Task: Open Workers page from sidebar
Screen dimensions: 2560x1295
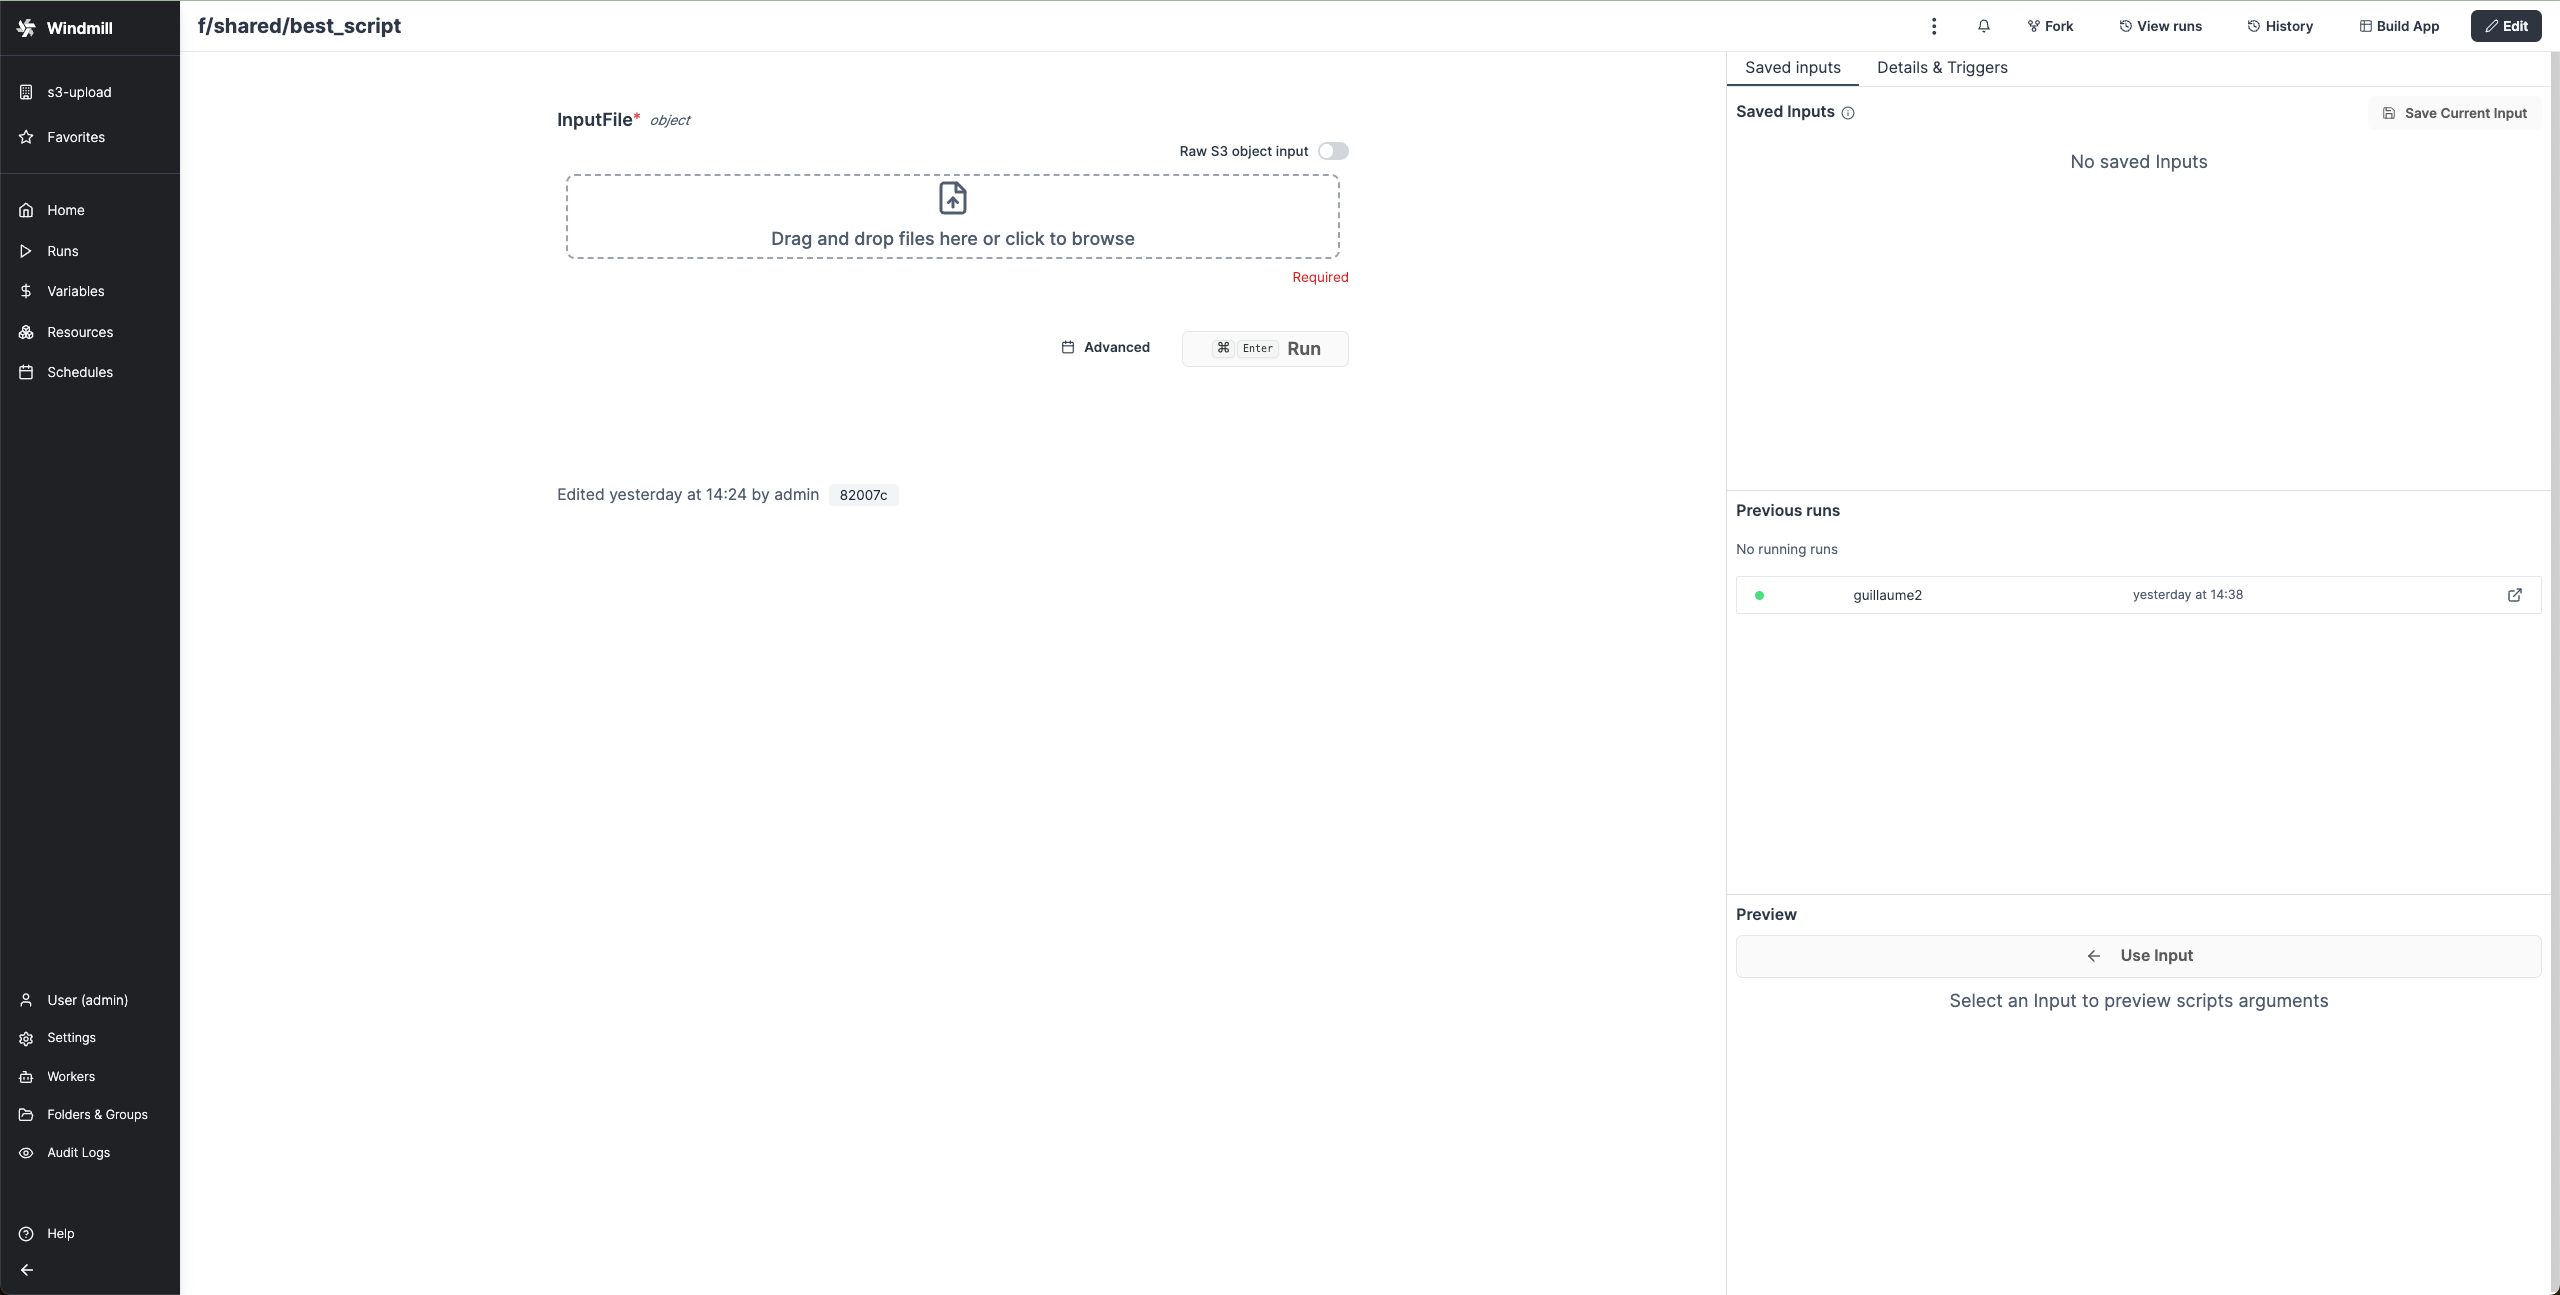Action: coord(70,1077)
